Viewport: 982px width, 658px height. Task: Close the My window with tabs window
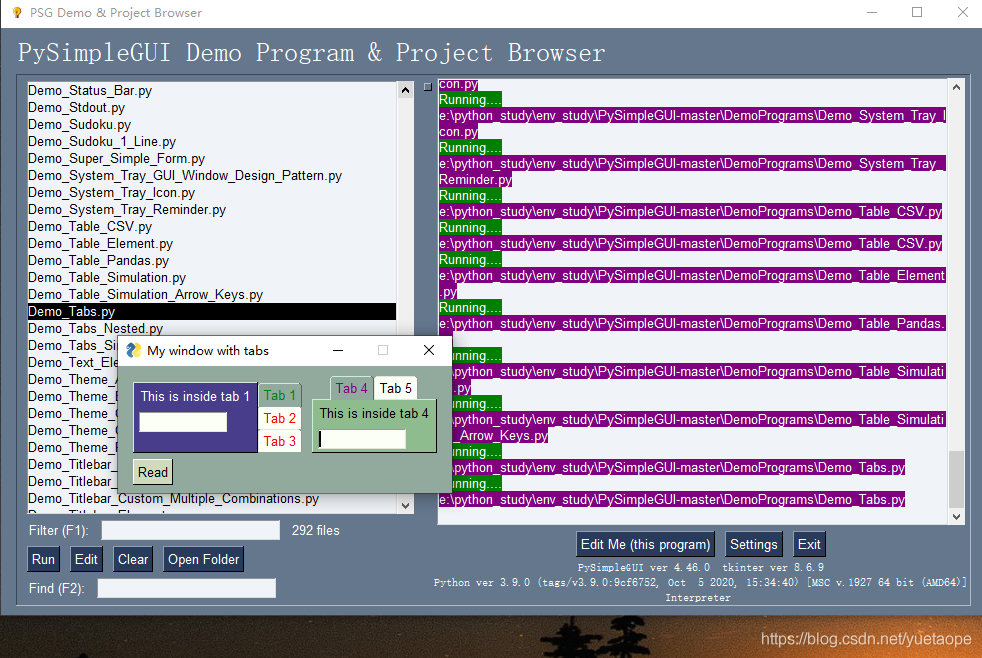pyautogui.click(x=429, y=351)
